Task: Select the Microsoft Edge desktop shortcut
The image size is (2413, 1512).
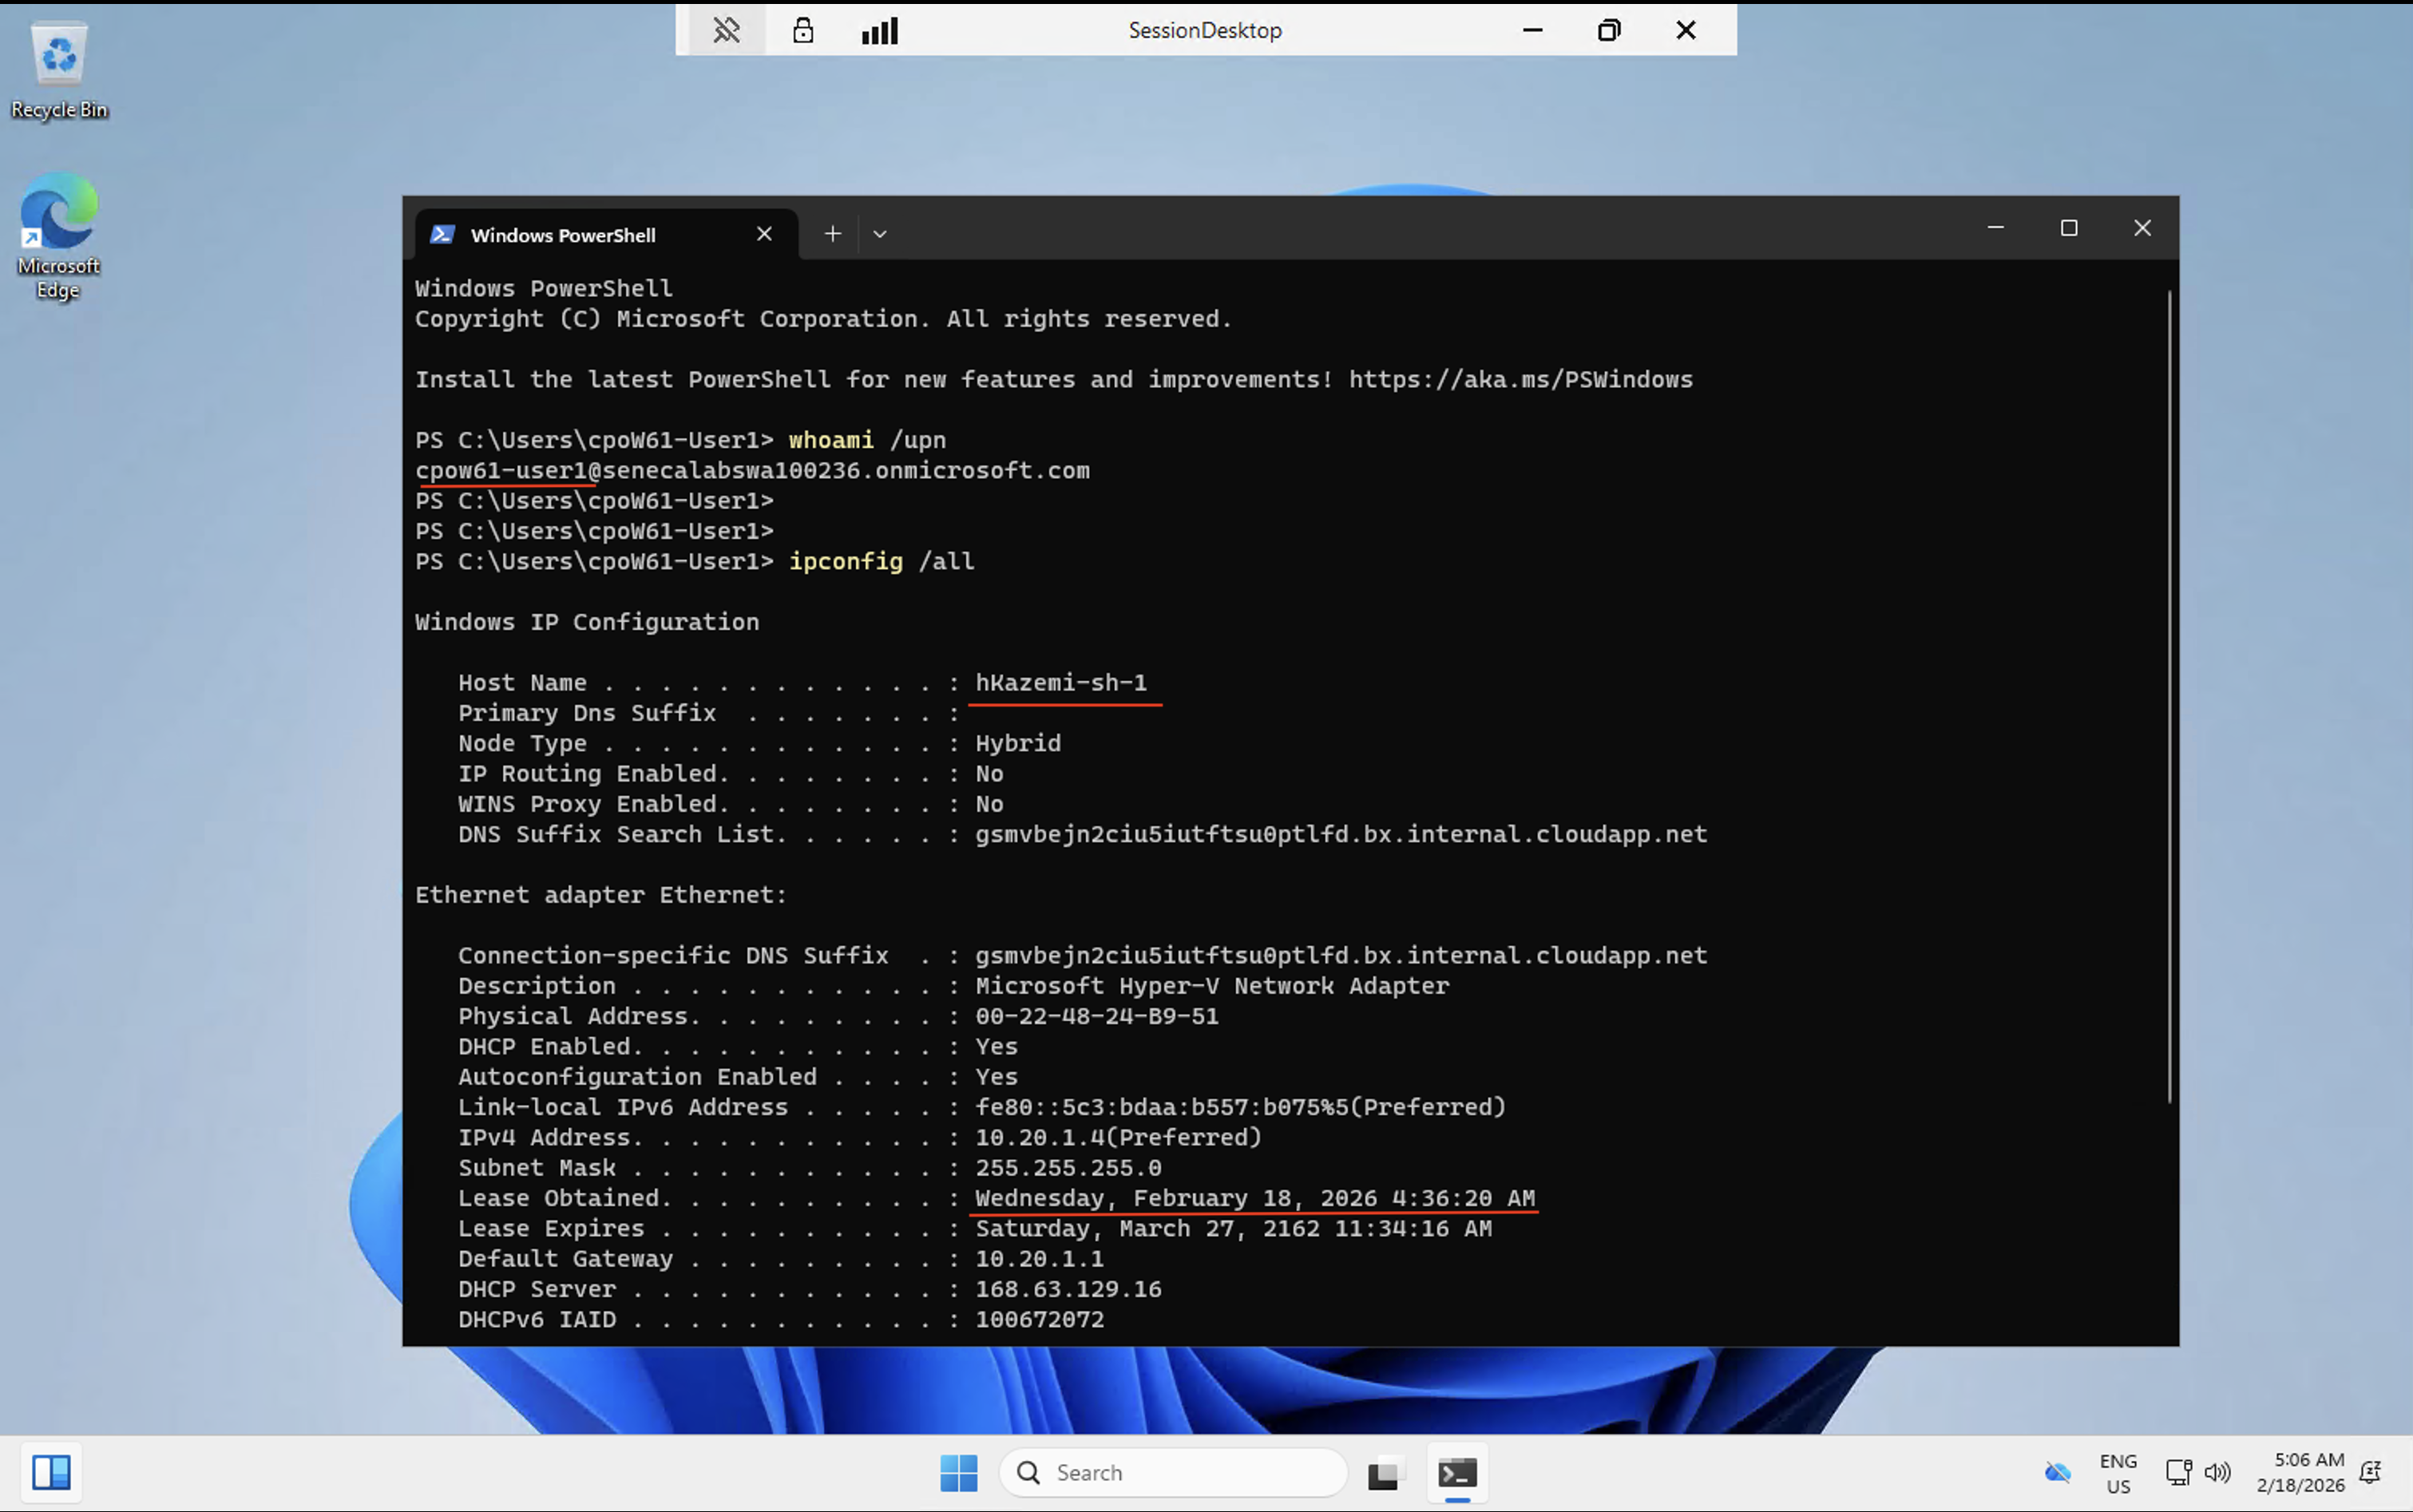Action: [x=59, y=236]
